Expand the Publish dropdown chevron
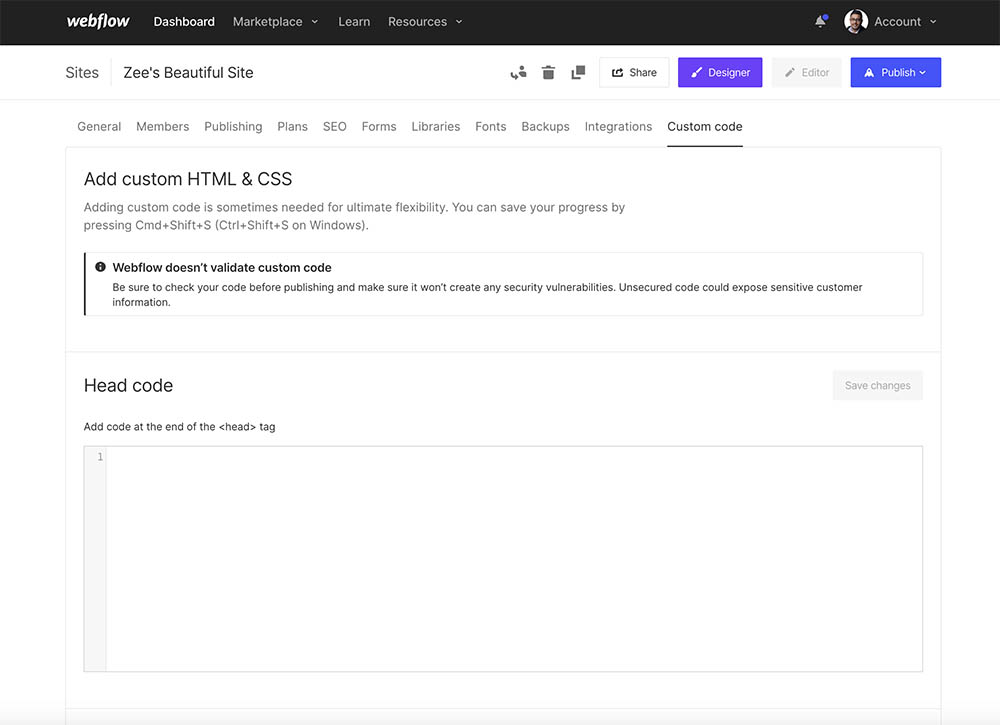 click(x=922, y=72)
